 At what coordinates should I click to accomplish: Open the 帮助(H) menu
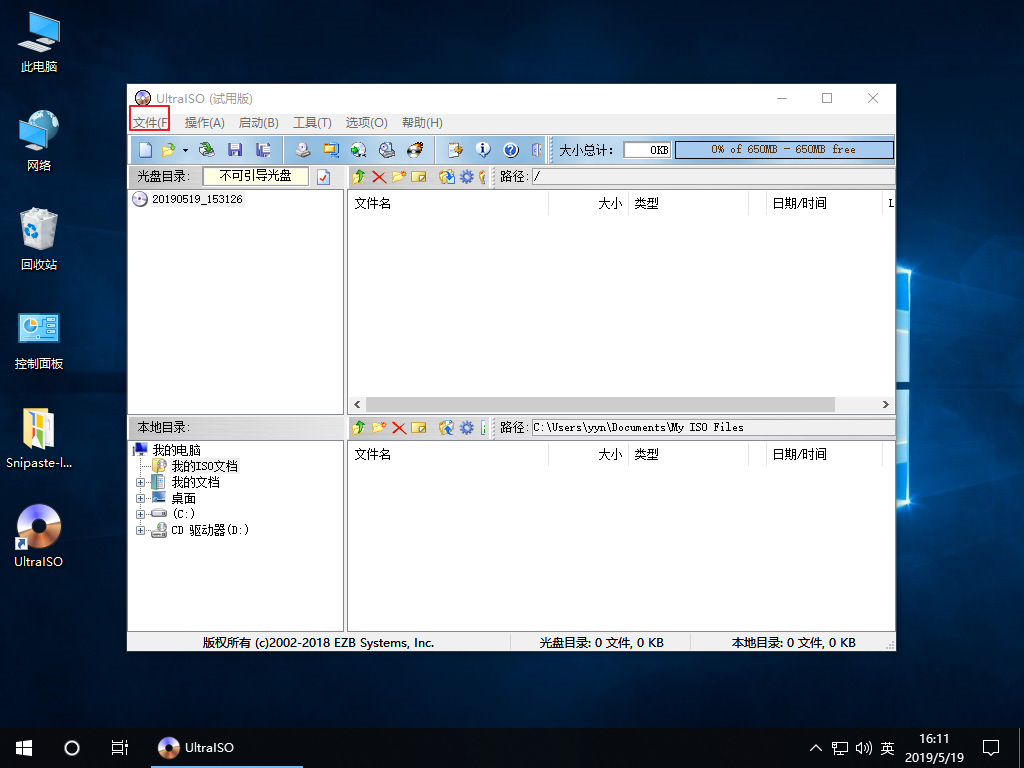[422, 123]
